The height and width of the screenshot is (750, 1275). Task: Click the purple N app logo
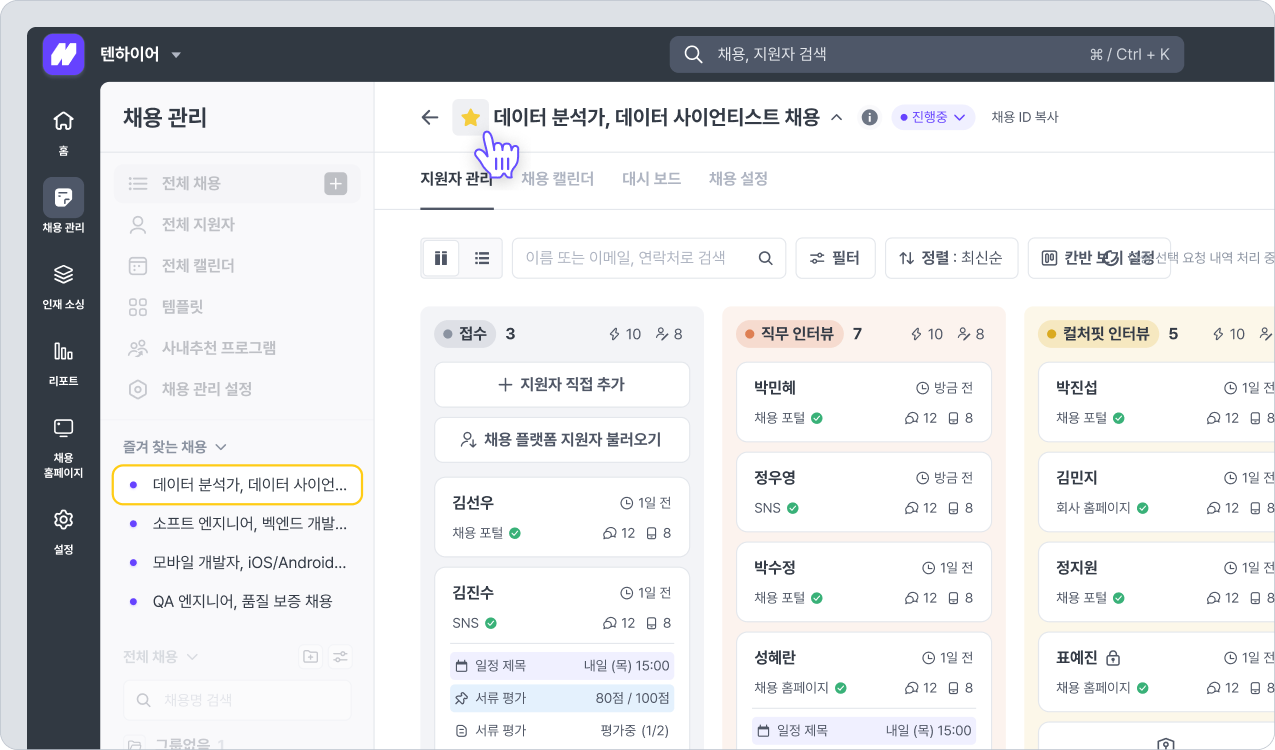point(63,54)
